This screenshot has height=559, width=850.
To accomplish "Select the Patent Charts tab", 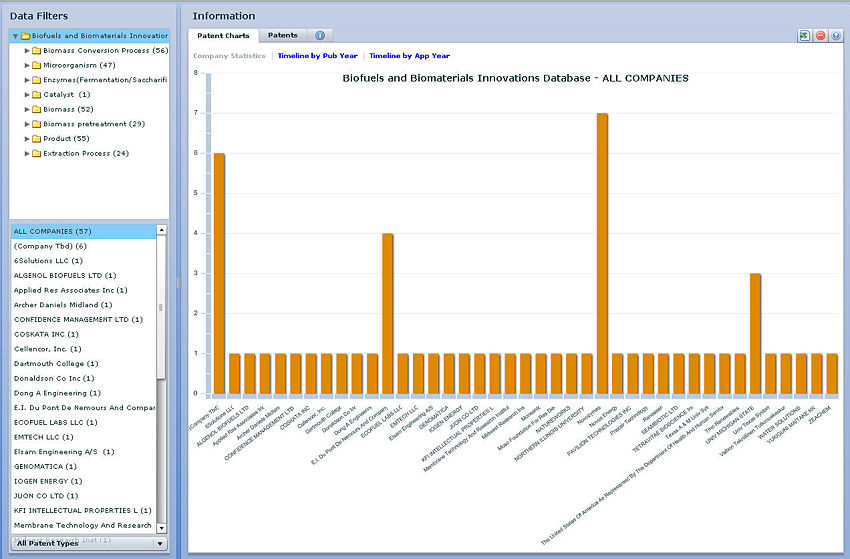I will (223, 36).
